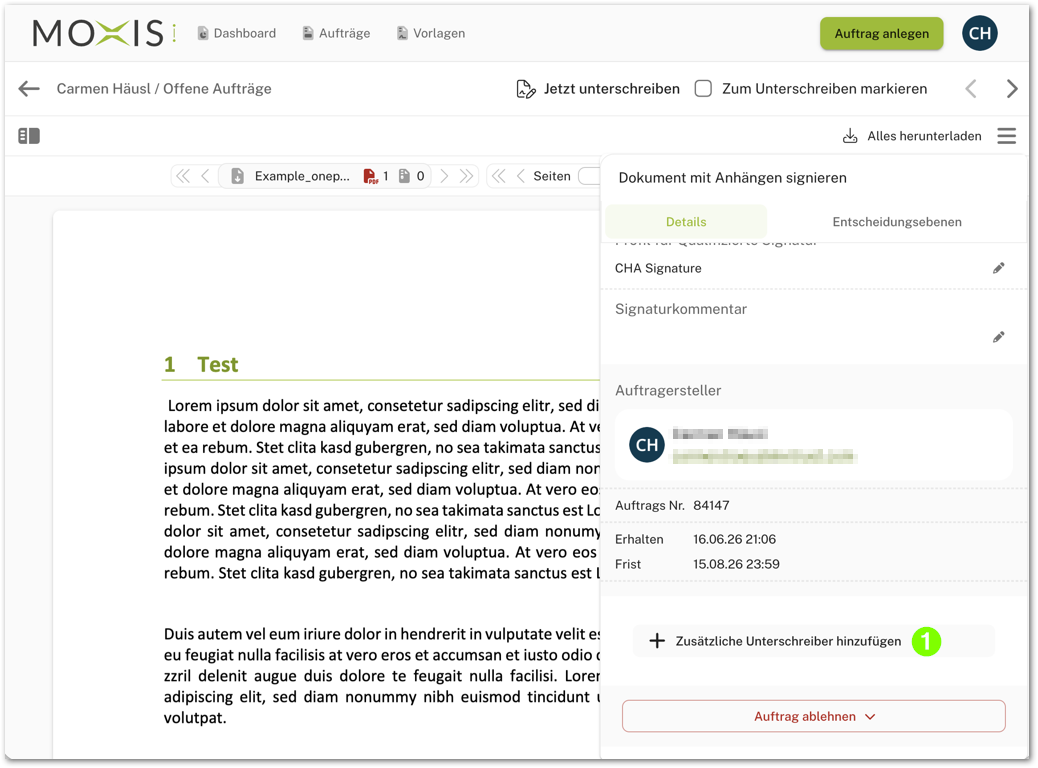
Task: Download the Example_onep... document icon
Action: coord(237,176)
